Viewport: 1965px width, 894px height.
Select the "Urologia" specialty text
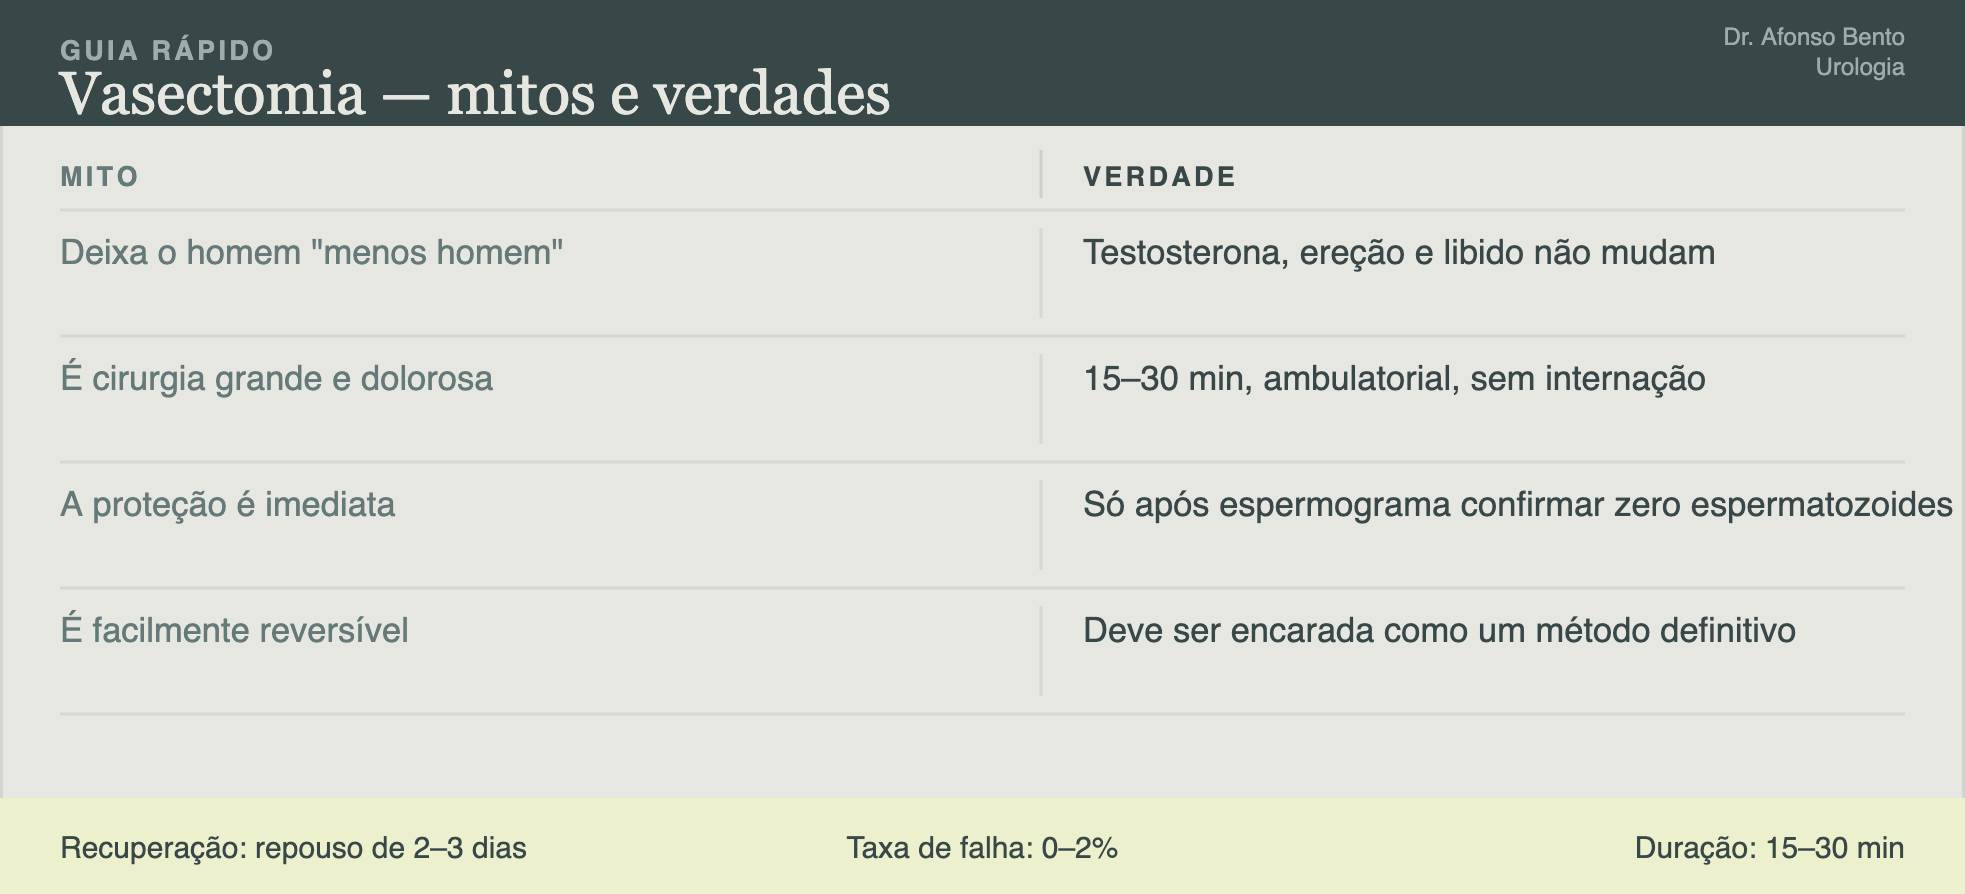1859,67
